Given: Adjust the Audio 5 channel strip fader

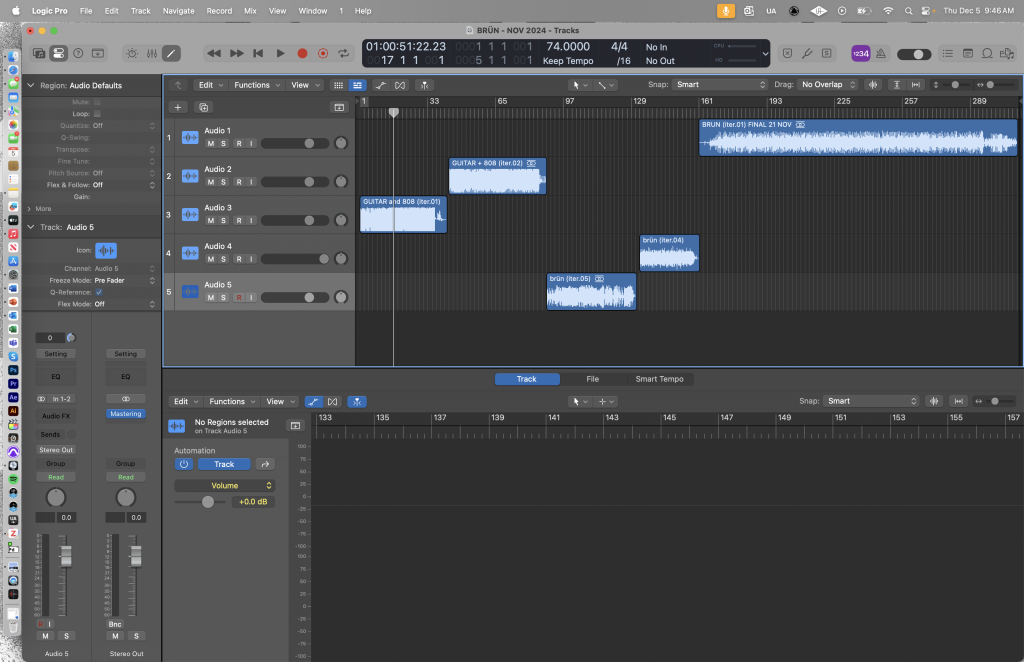Looking at the screenshot, I should [66, 556].
